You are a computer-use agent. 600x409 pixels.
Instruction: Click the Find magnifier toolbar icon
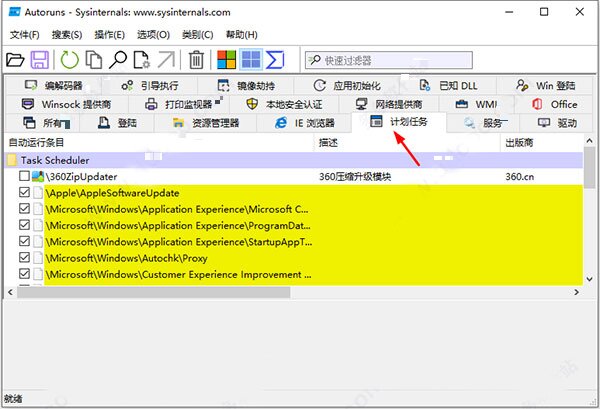(x=118, y=60)
